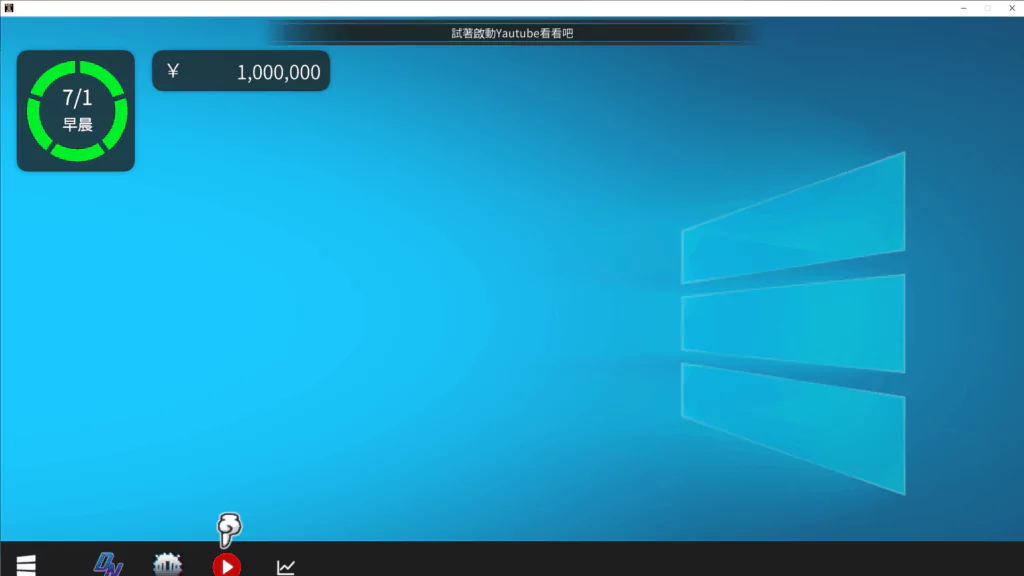Click the window's white title bar

coord(500,8)
